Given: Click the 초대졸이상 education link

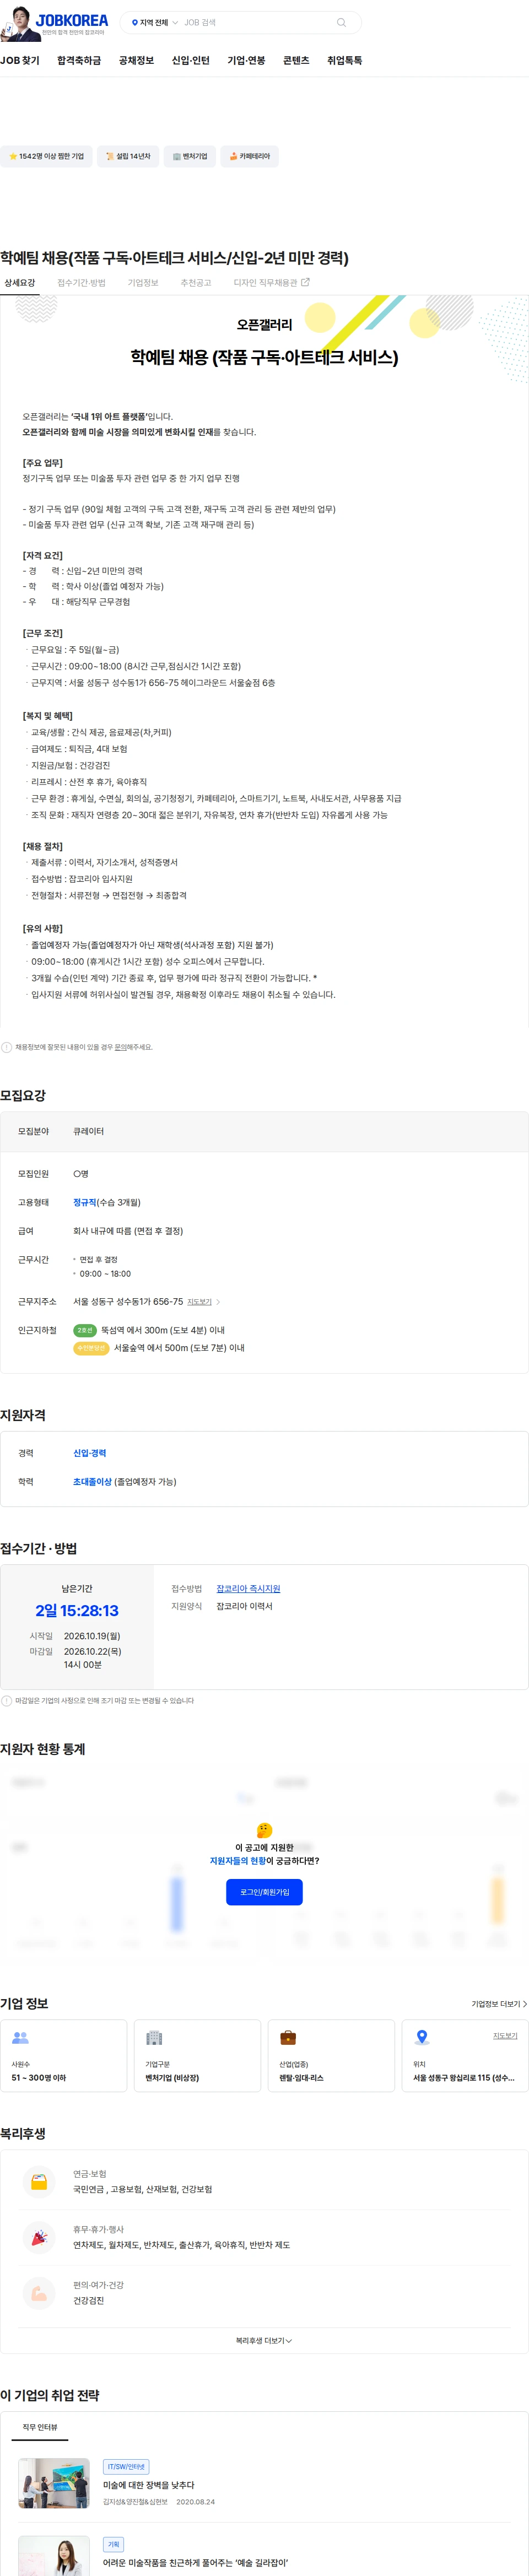Looking at the screenshot, I should click(92, 1481).
